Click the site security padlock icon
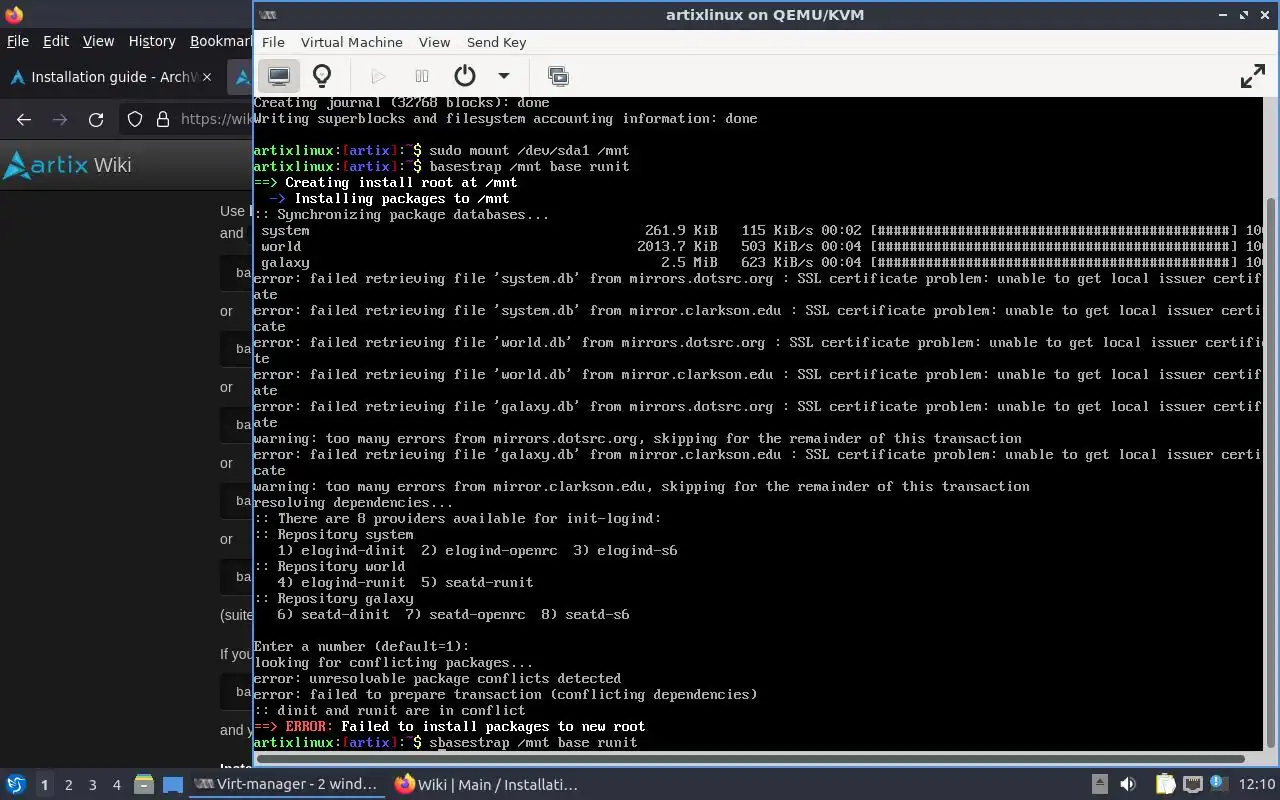 click(163, 119)
